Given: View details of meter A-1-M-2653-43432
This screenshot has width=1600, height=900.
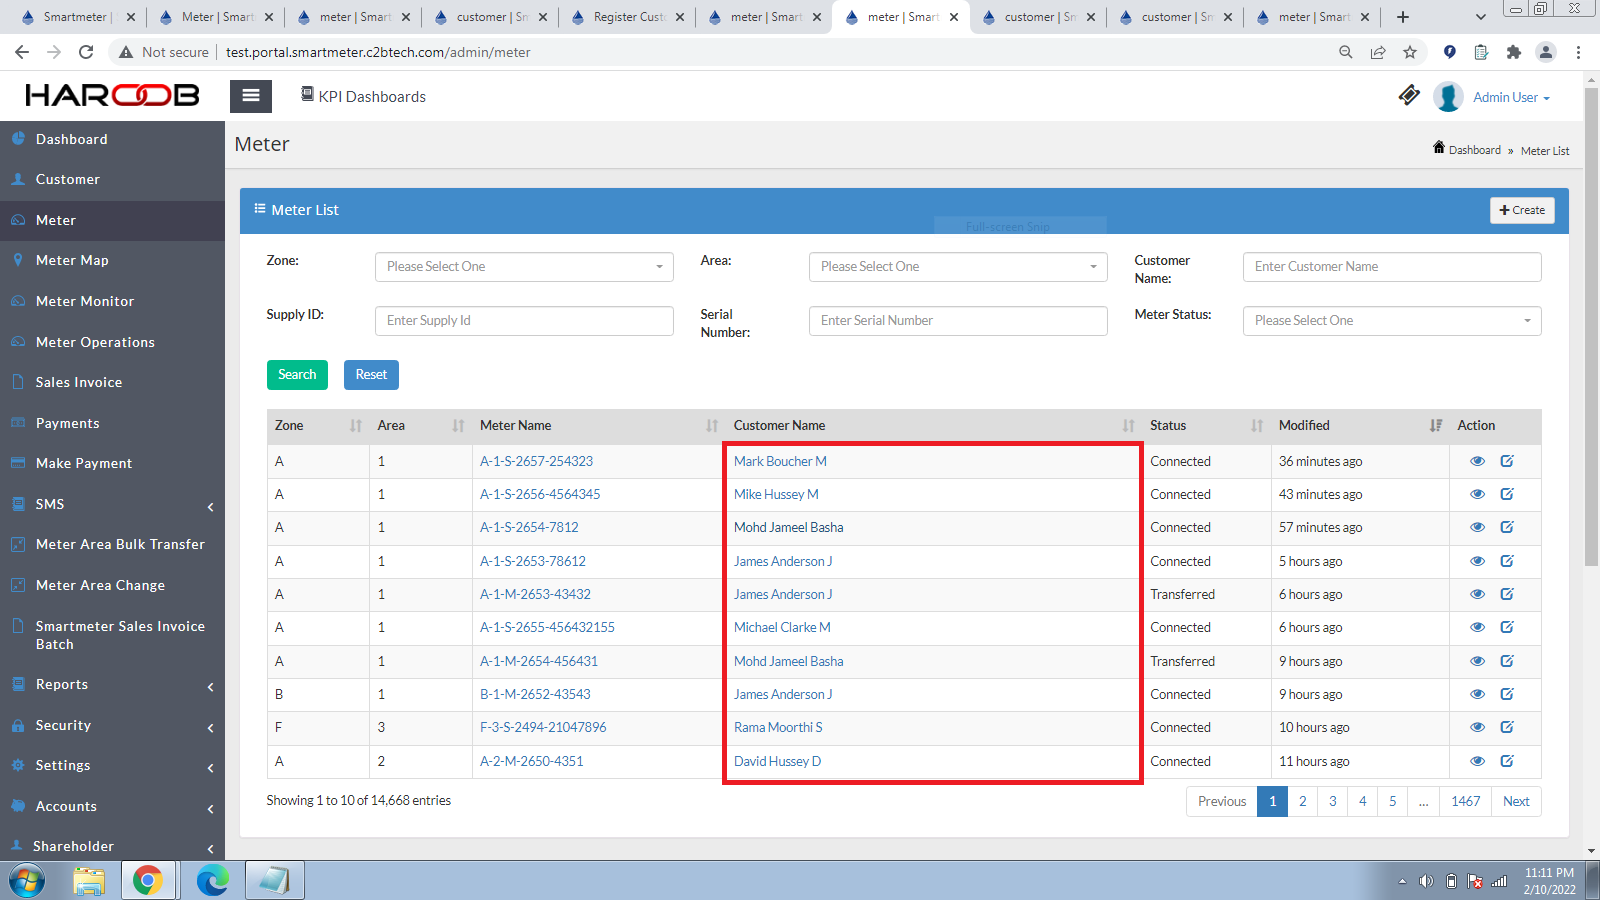Looking at the screenshot, I should tap(1477, 594).
